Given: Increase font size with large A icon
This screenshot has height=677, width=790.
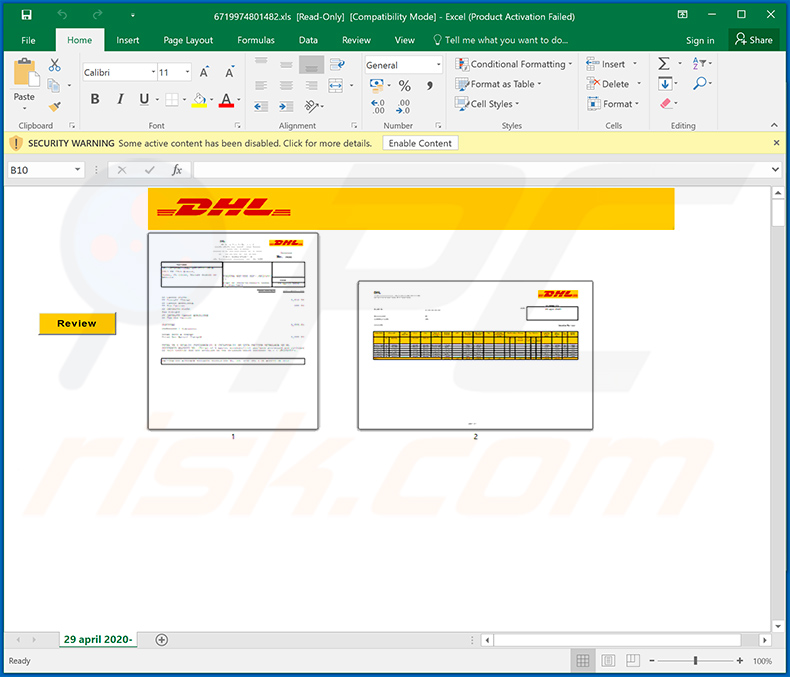Looking at the screenshot, I should (x=204, y=73).
